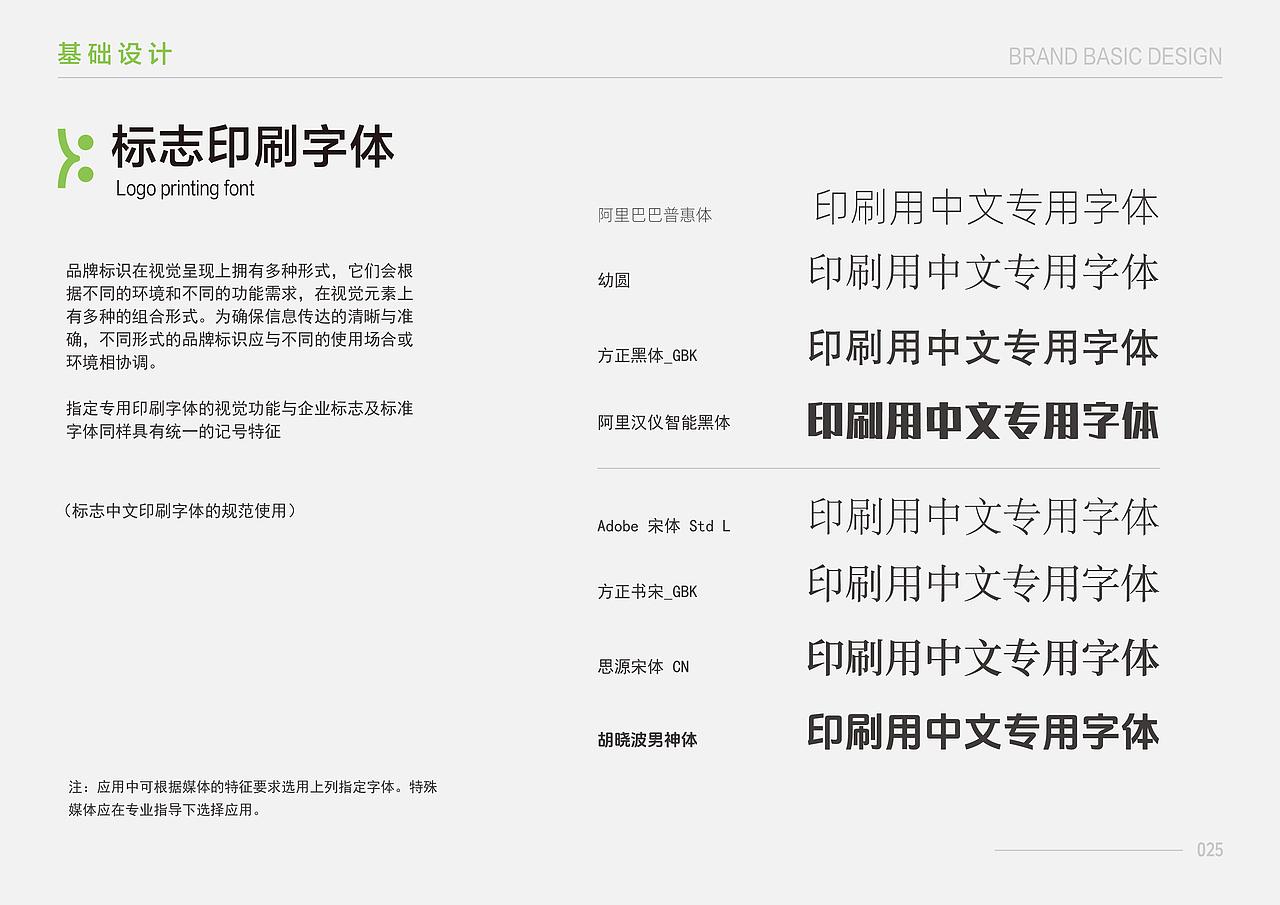
Task: Click the 方正书宋_GBK font label
Action: (647, 592)
